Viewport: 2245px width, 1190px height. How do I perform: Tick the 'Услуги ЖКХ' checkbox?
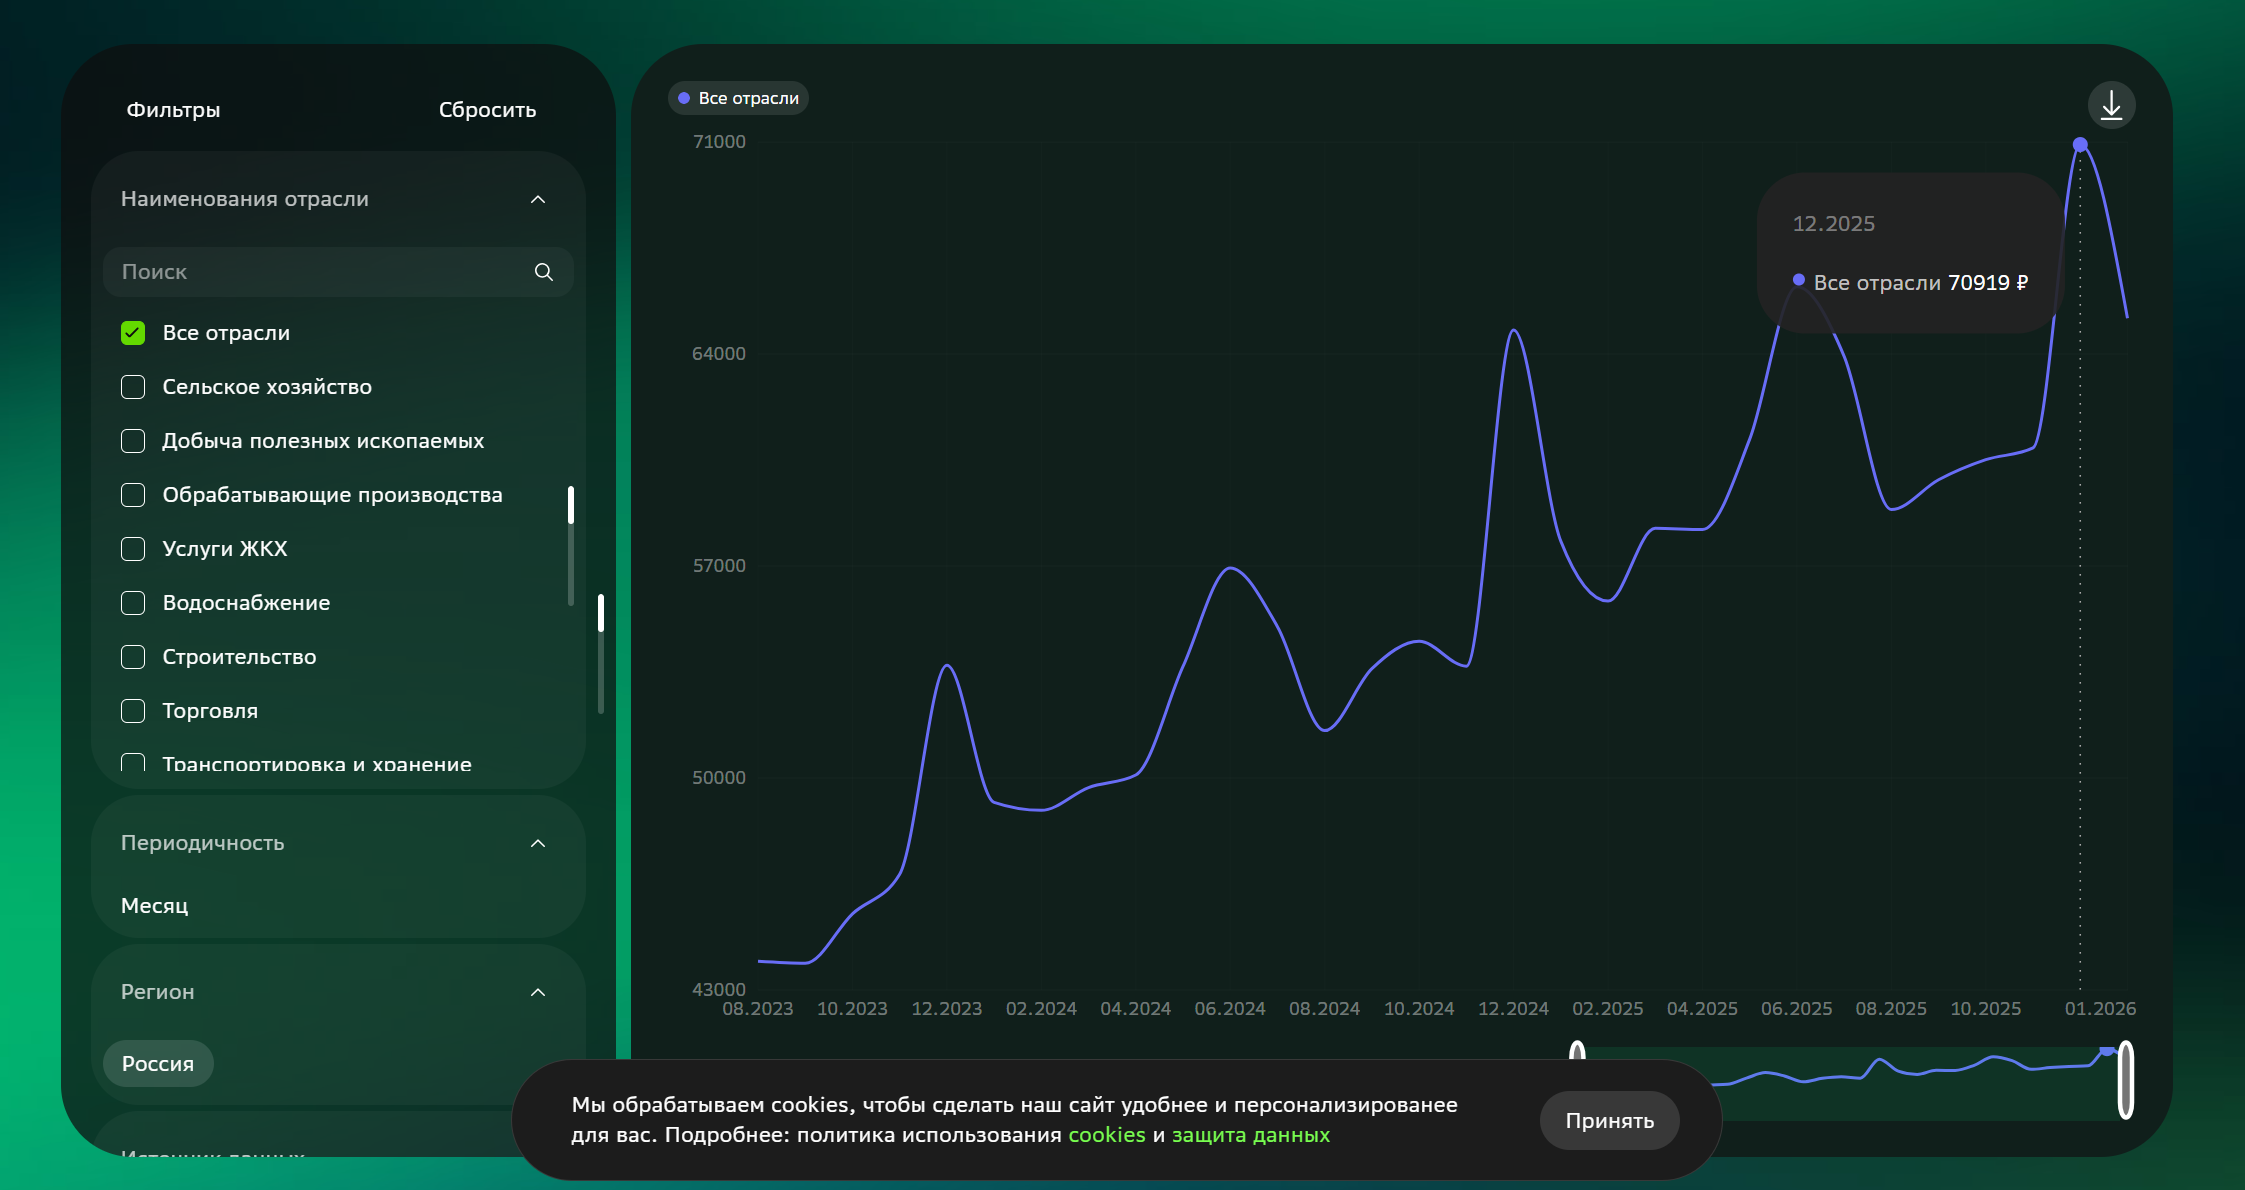(x=133, y=549)
